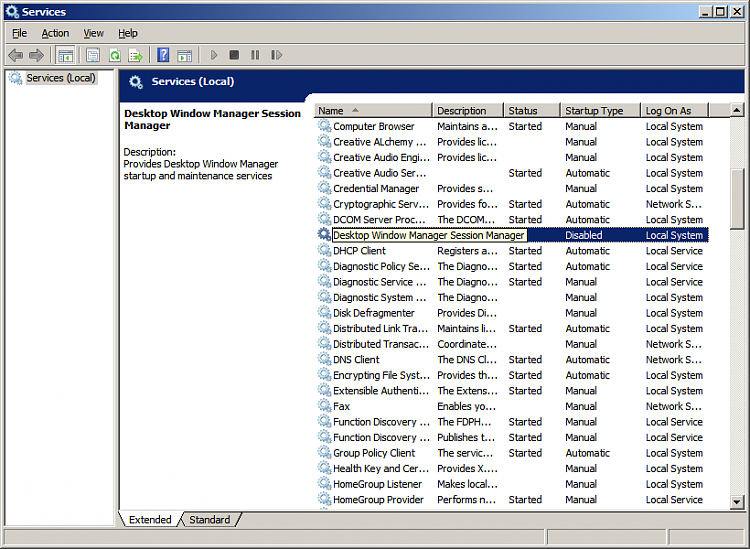The height and width of the screenshot is (549, 750).
Task: Select DCOM Server Proc... service
Action: (512, 220)
